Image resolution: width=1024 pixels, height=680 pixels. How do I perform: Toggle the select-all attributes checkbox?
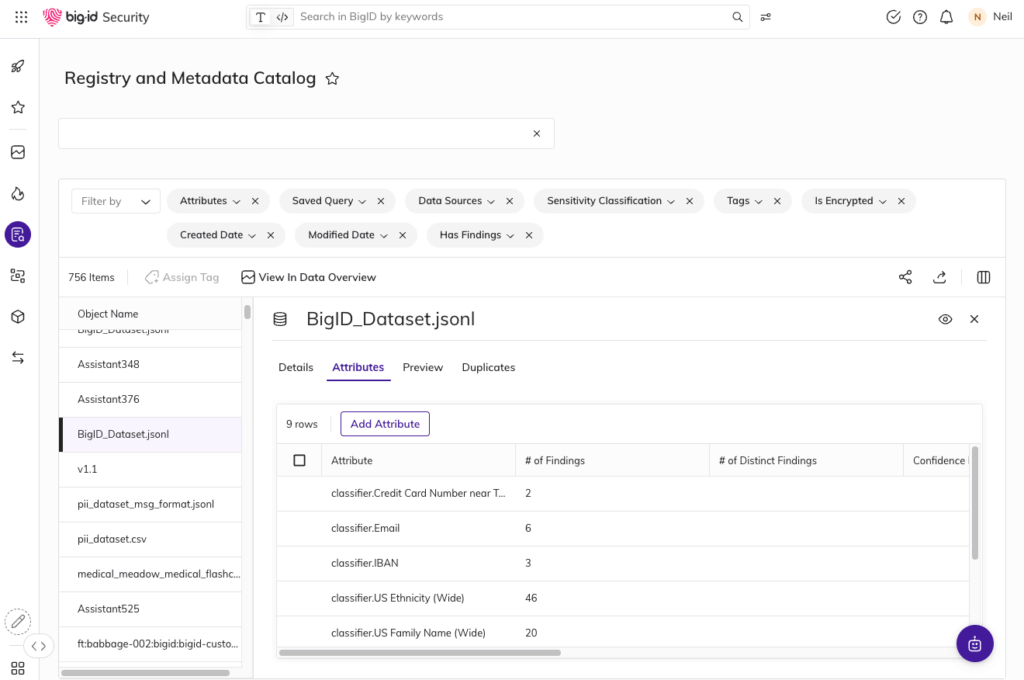299,461
